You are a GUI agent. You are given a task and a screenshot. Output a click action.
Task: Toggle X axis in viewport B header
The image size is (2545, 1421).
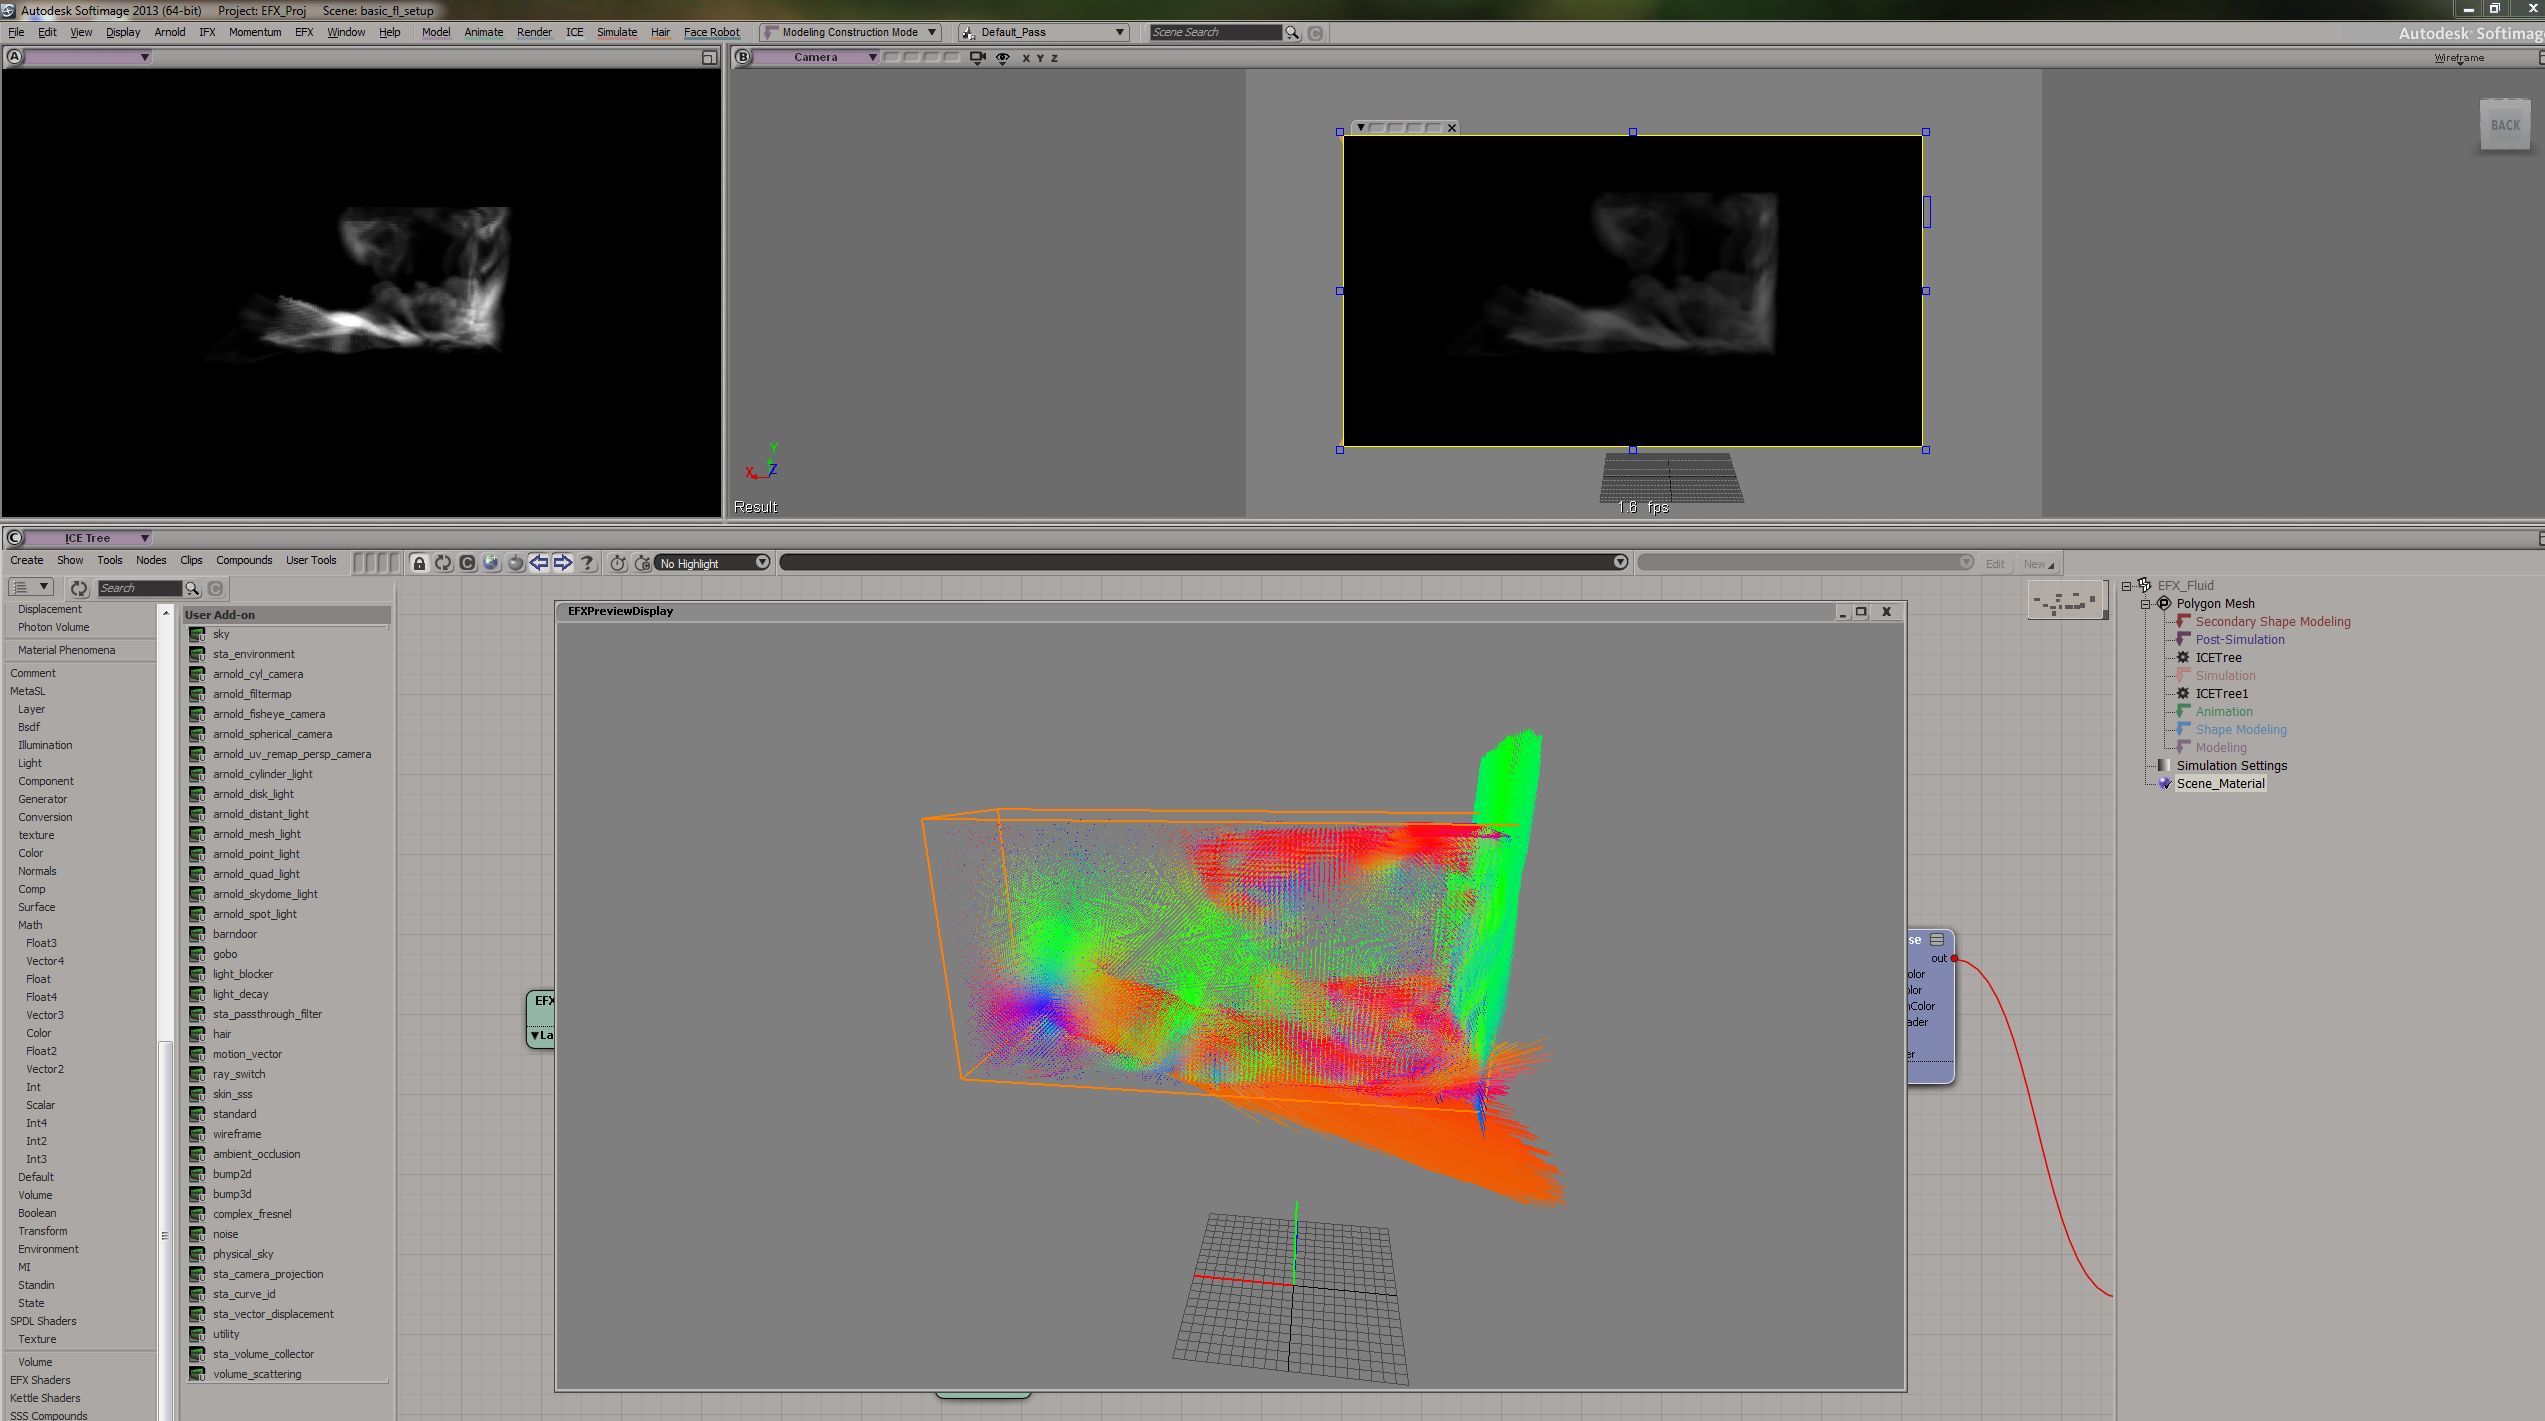[1025, 58]
